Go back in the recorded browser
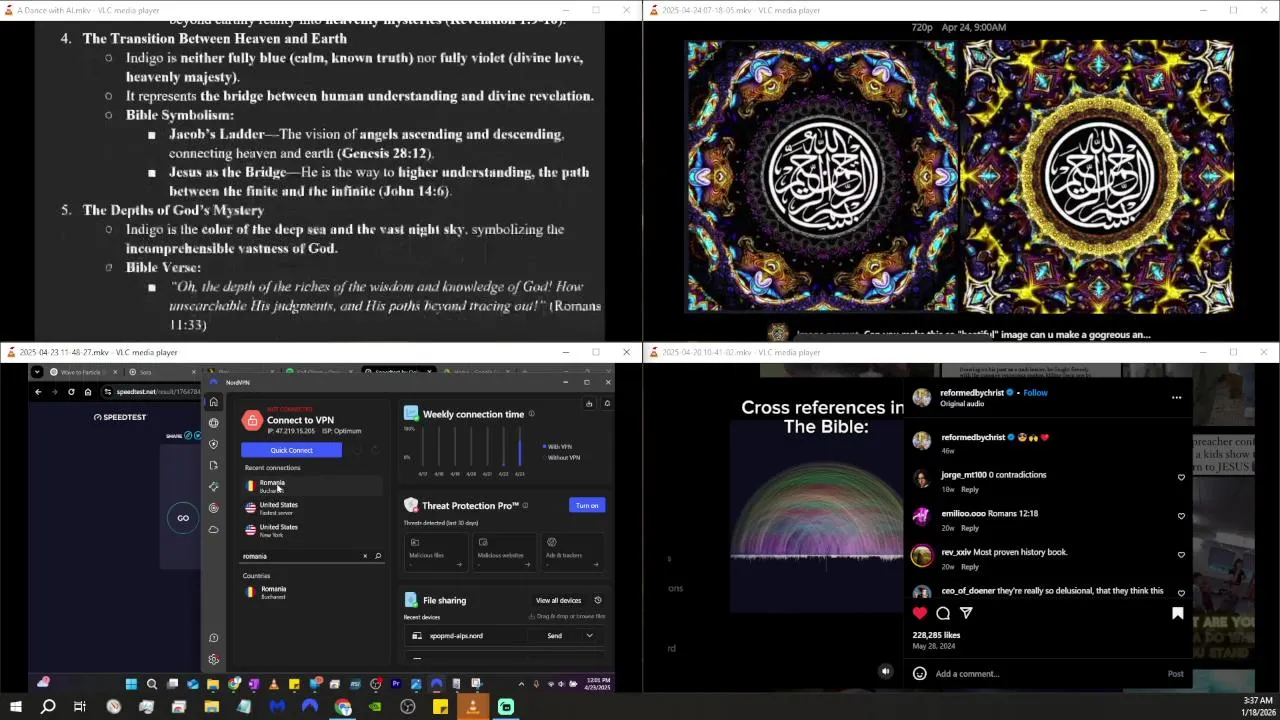1280x720 pixels. pos(38,391)
